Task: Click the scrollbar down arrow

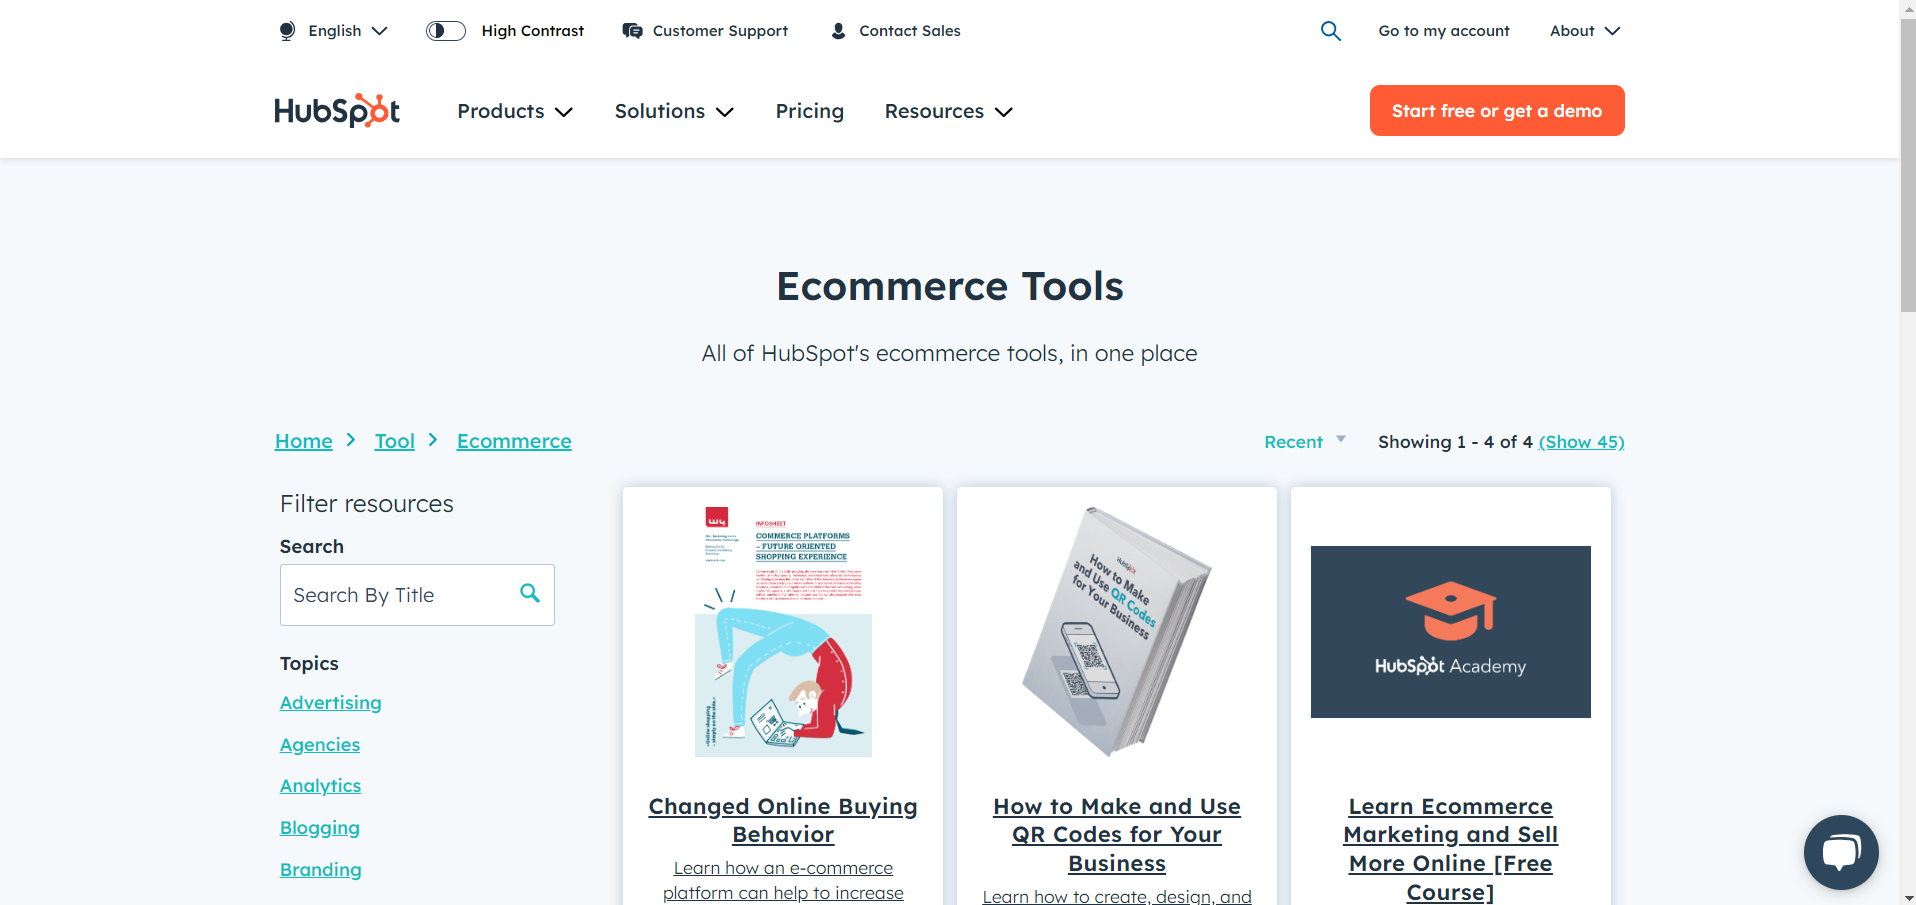Action: (1908, 897)
